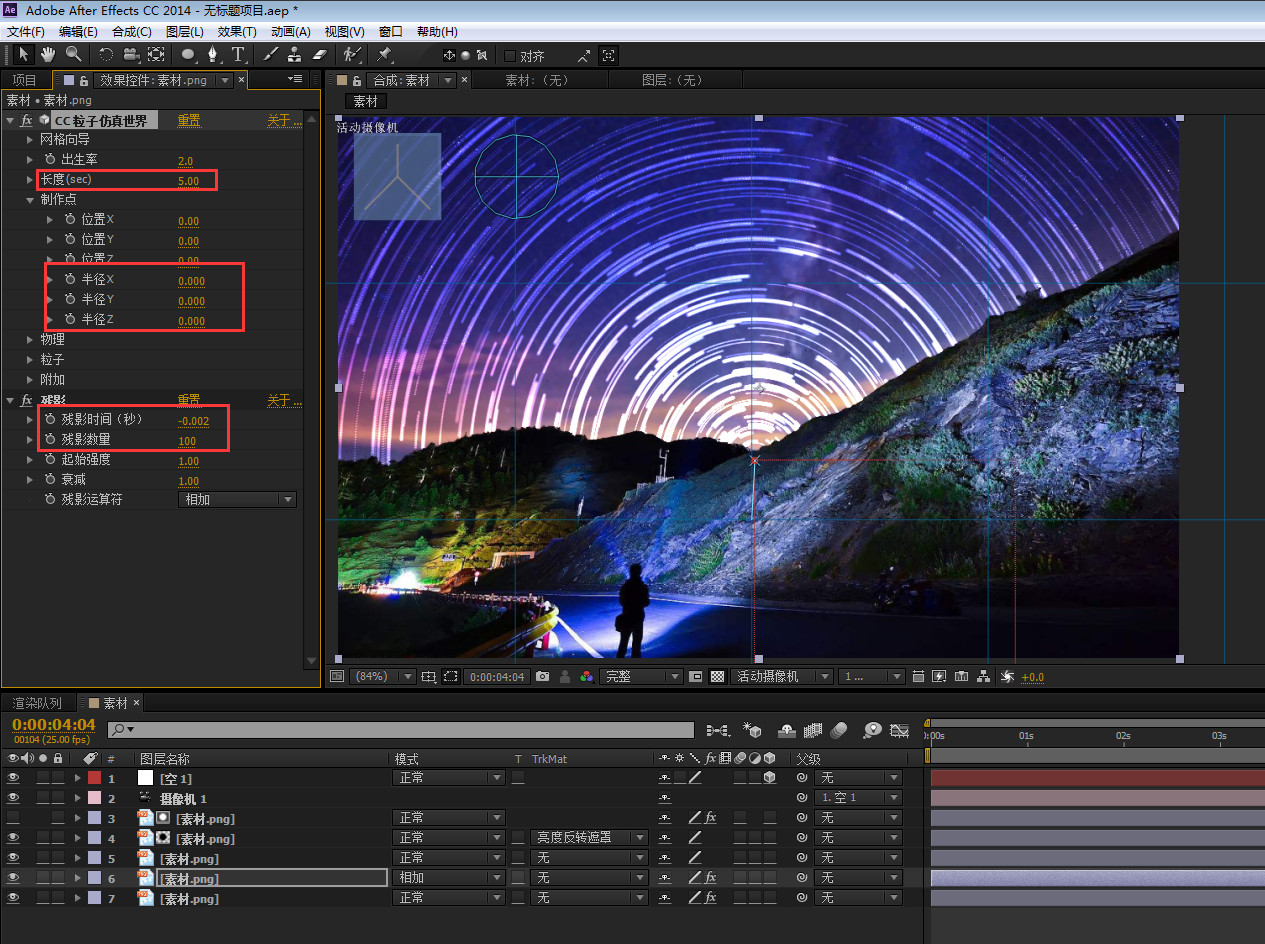Viewport: 1265px width, 944px height.
Task: Select the Zoom magnifier tool
Action: coord(73,54)
